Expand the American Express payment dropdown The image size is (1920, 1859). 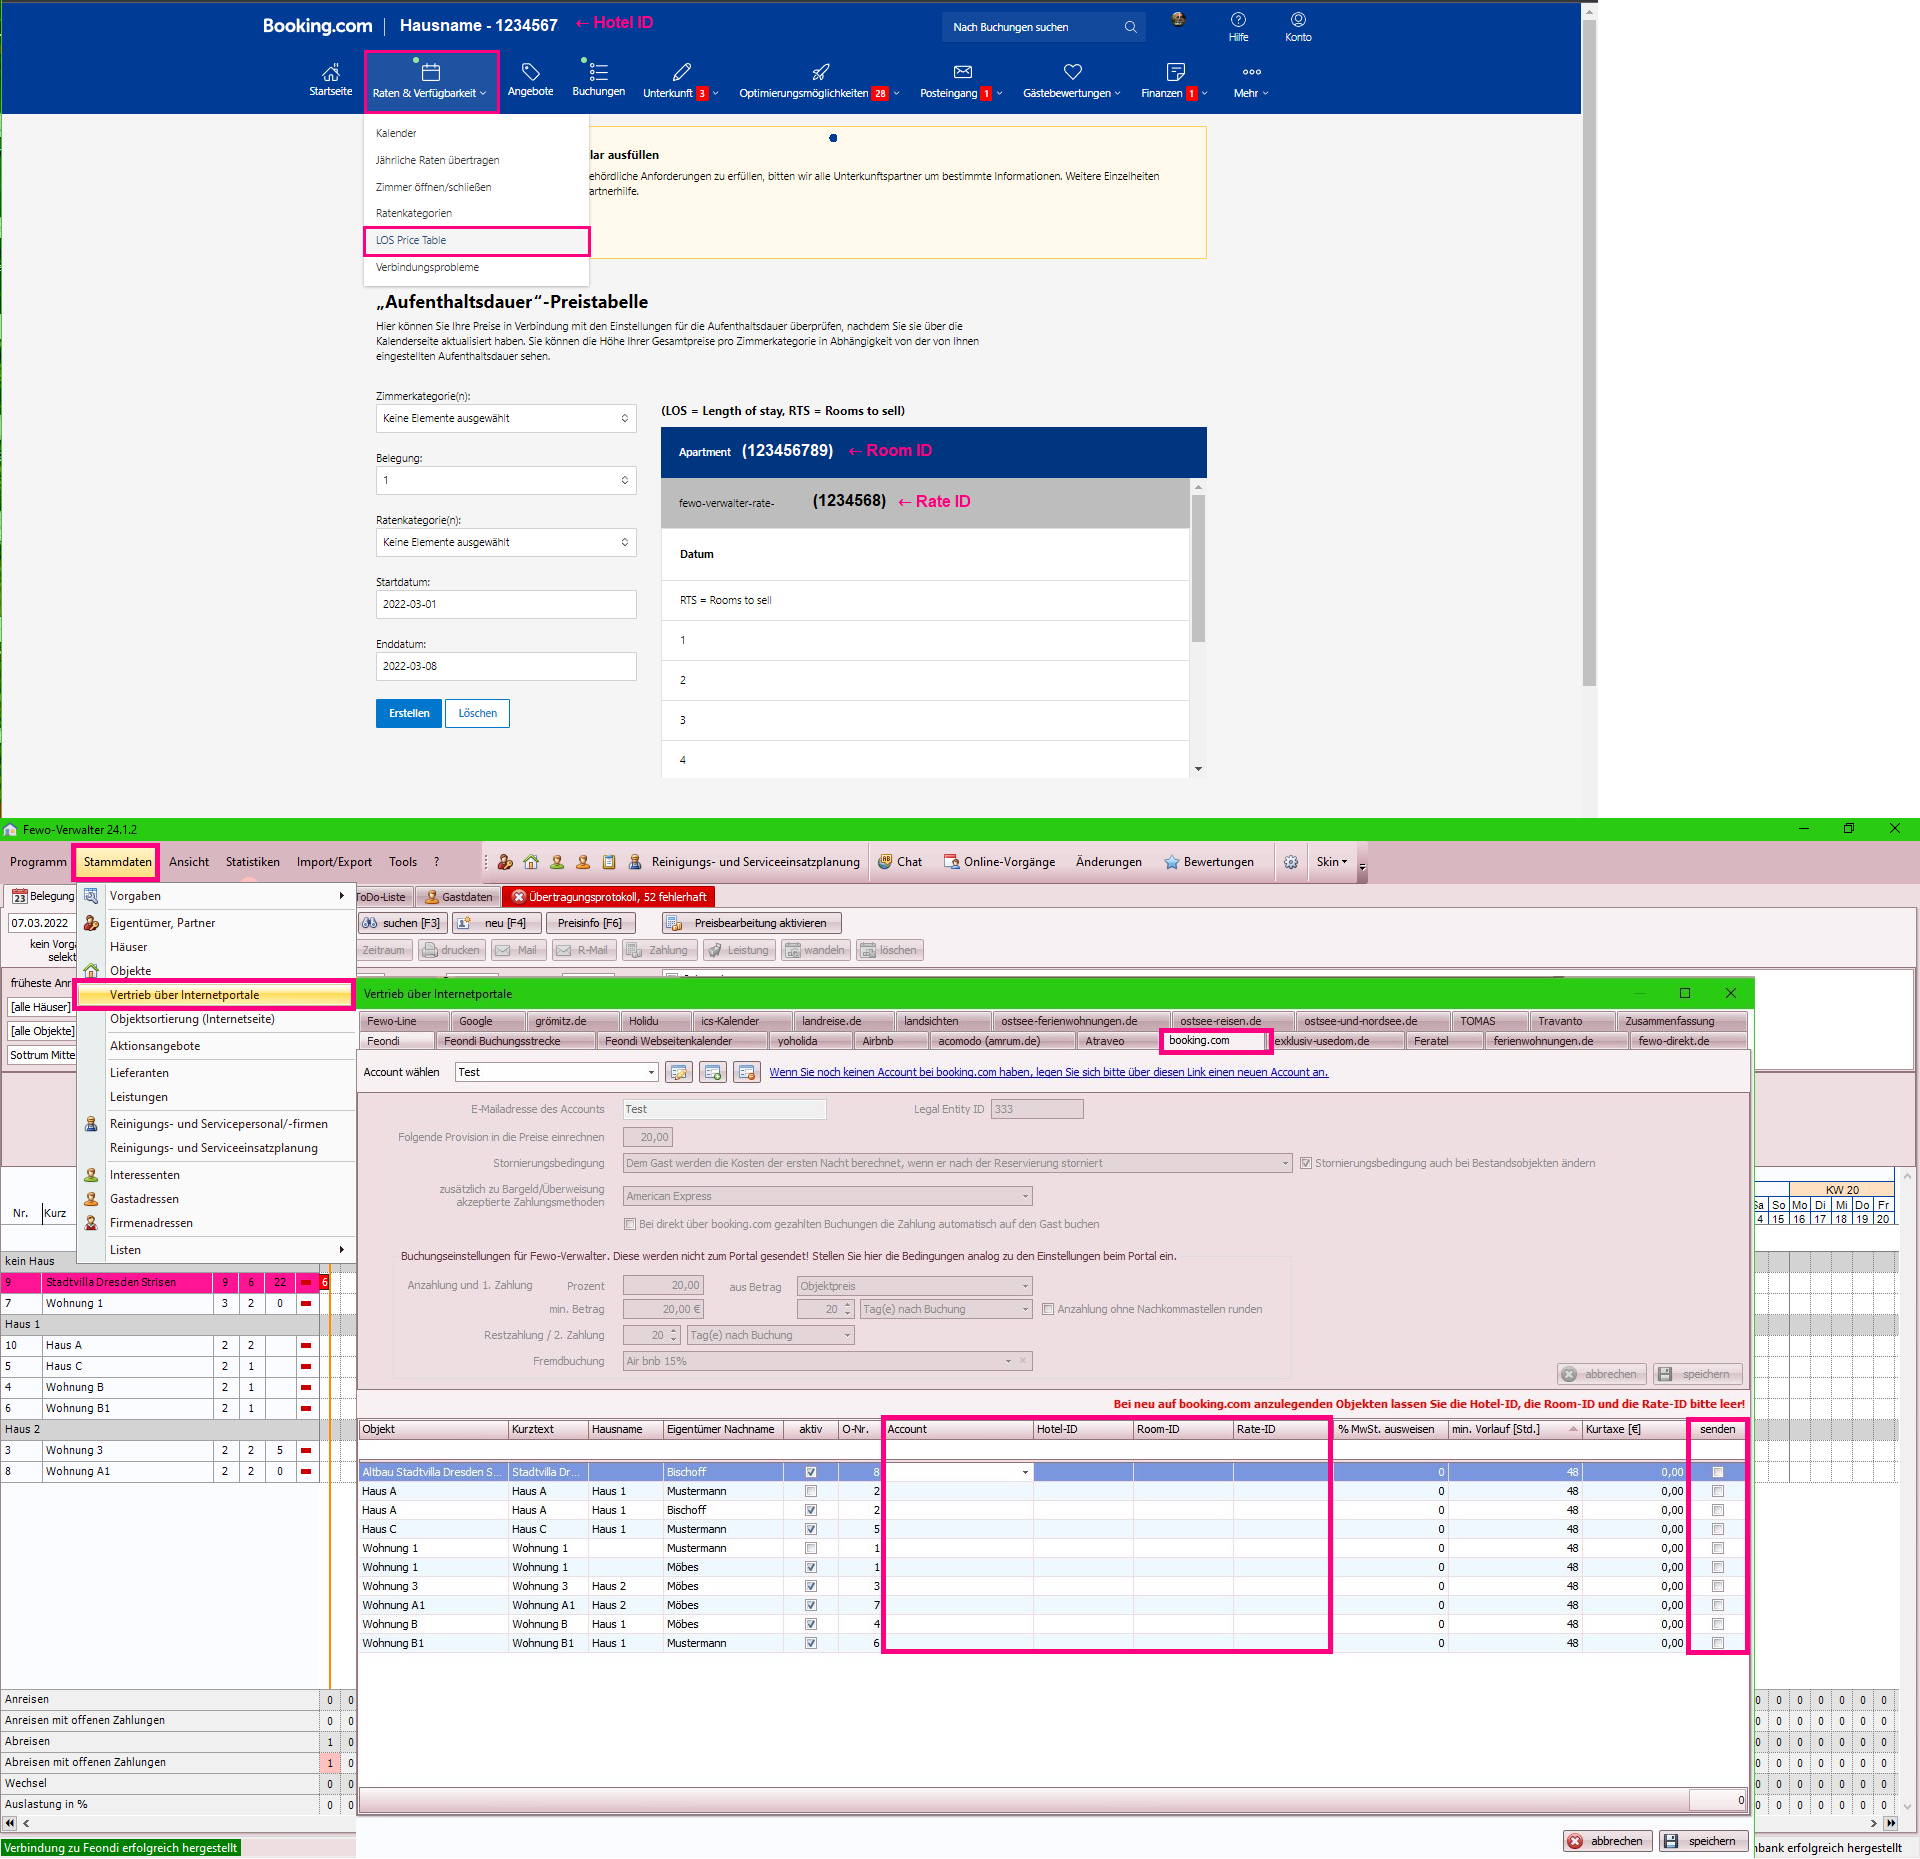pos(1025,1196)
